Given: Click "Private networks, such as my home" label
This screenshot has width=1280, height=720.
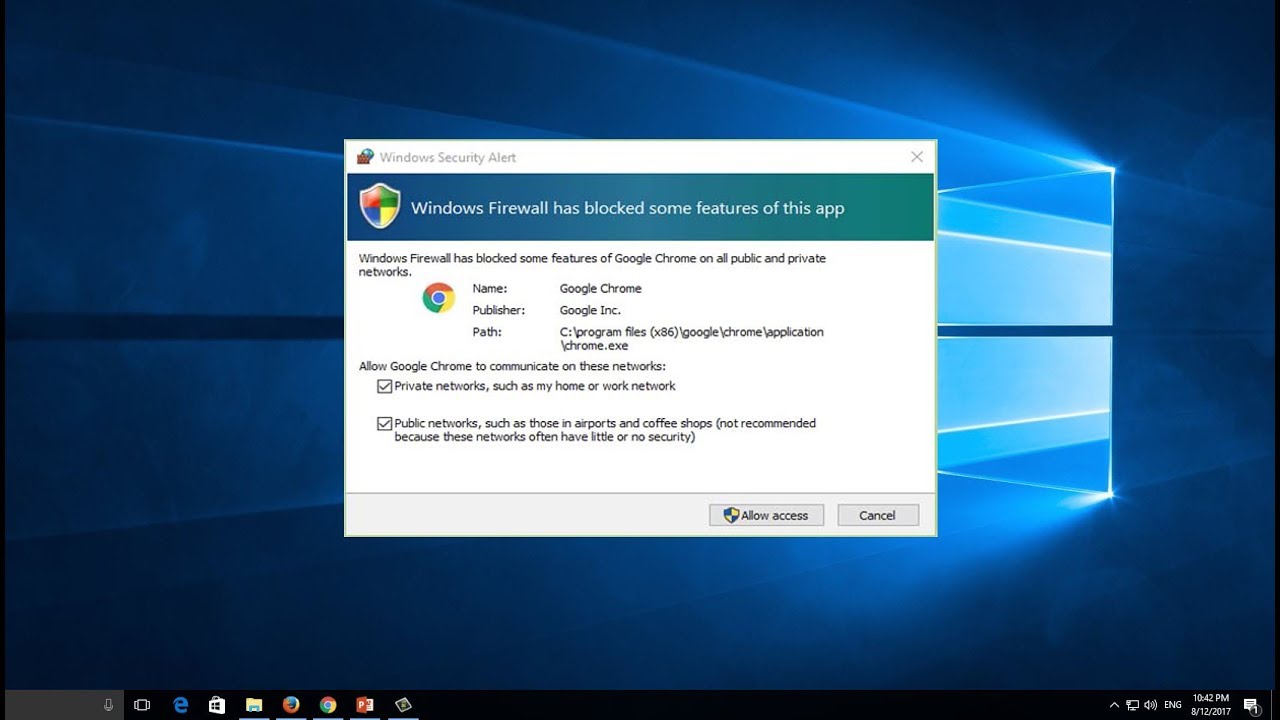Looking at the screenshot, I should [x=535, y=386].
